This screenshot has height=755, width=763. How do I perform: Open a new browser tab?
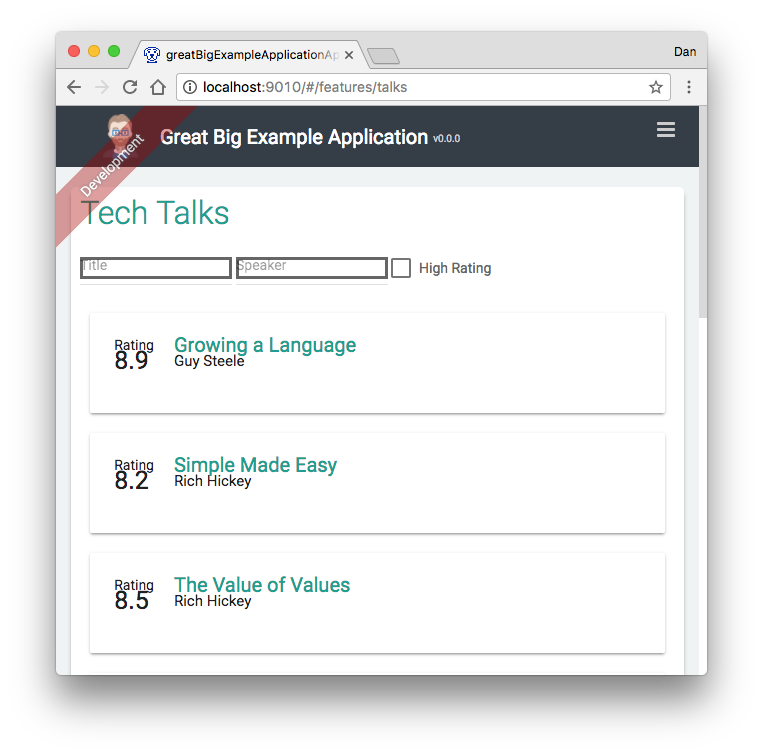point(383,56)
